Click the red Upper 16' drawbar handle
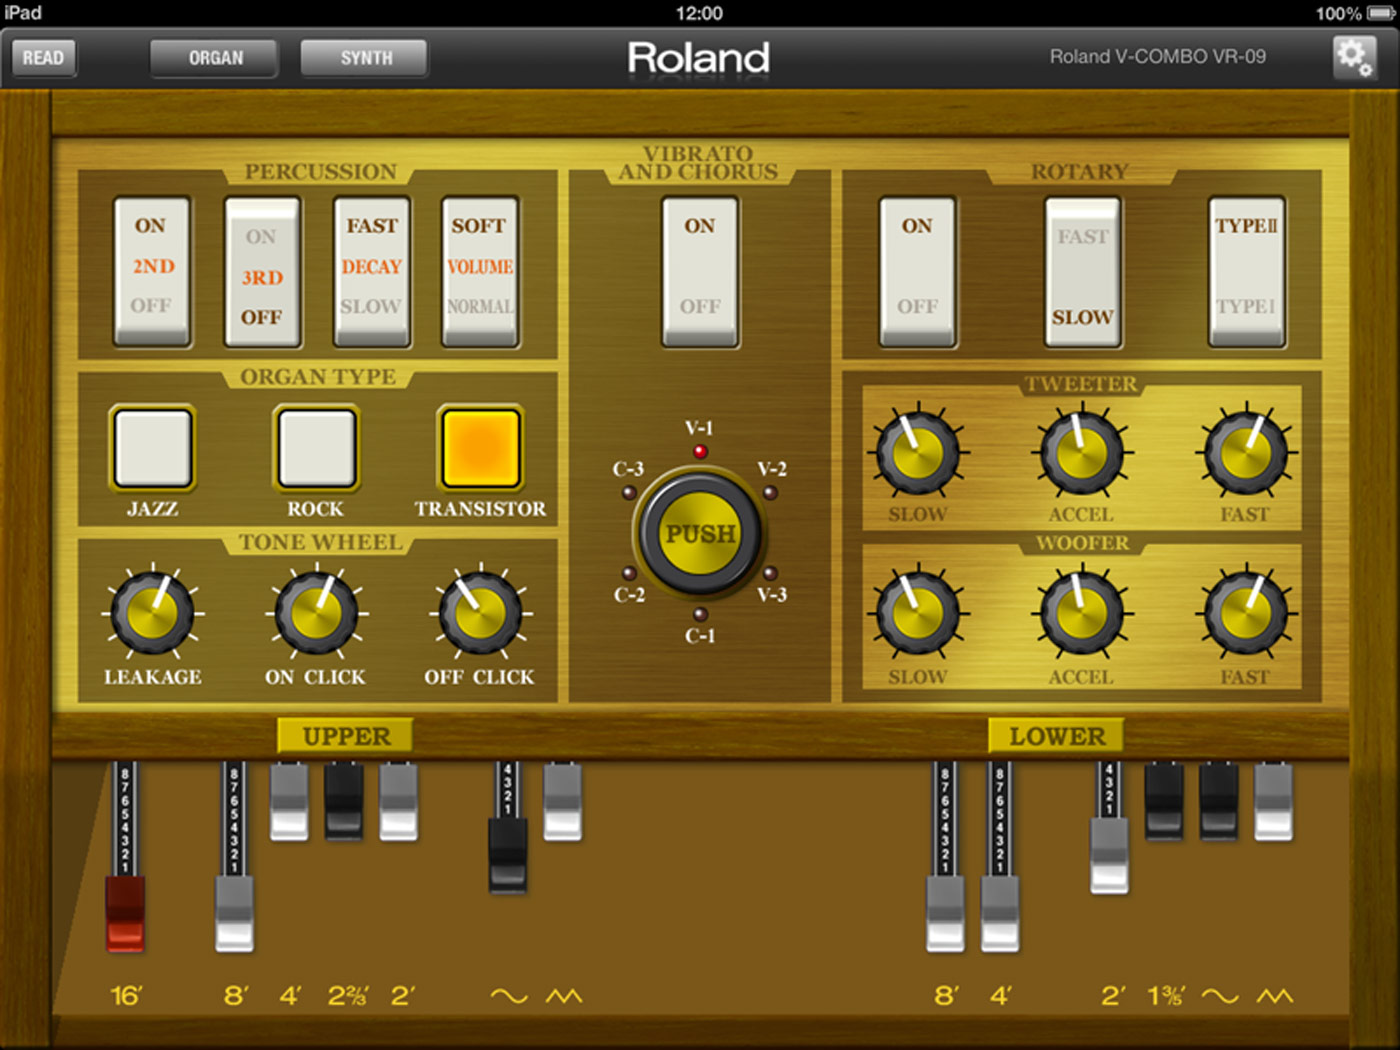Image resolution: width=1400 pixels, height=1050 pixels. pyautogui.click(x=125, y=914)
